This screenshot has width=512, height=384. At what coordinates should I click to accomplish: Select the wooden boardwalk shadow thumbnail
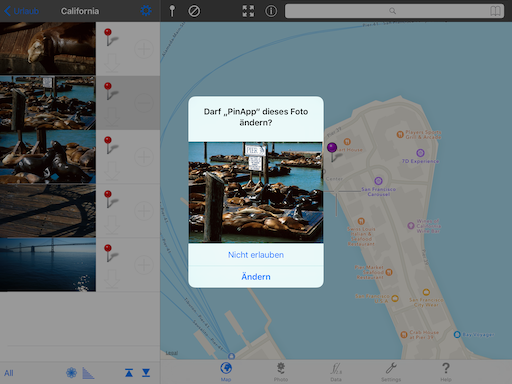[x=48, y=211]
